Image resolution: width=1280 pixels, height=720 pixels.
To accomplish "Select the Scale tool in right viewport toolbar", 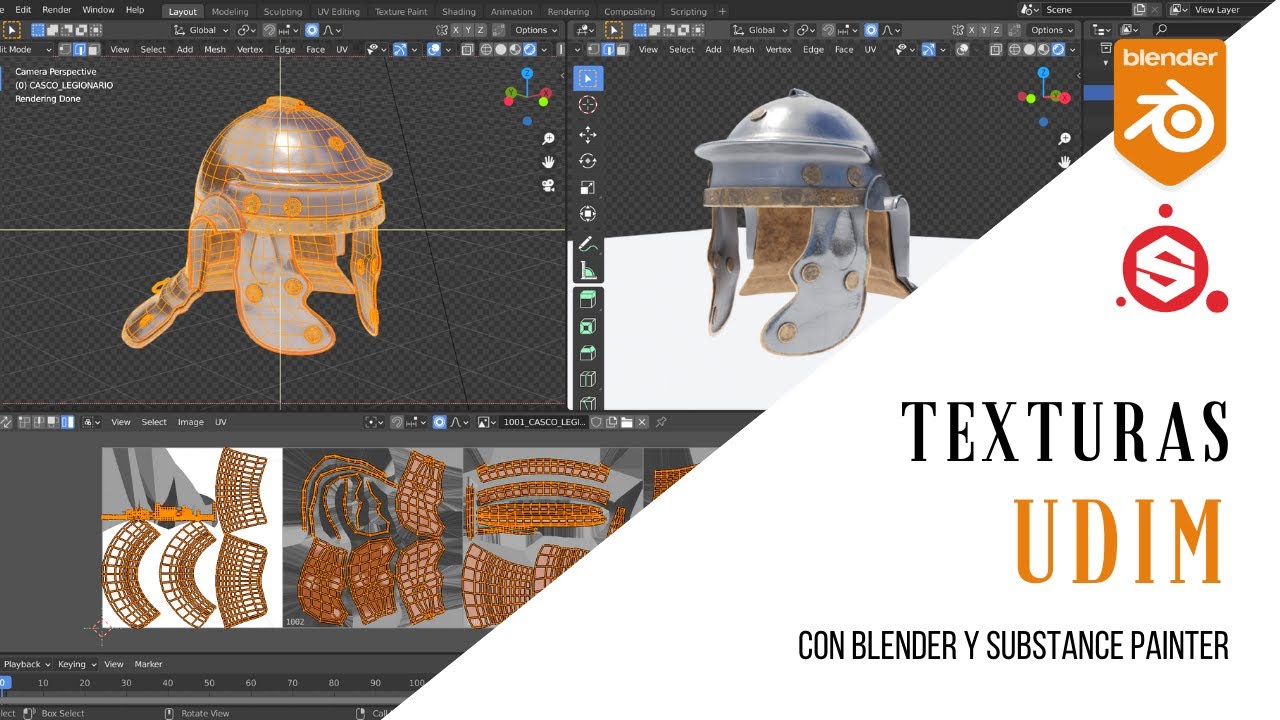I will click(x=588, y=187).
